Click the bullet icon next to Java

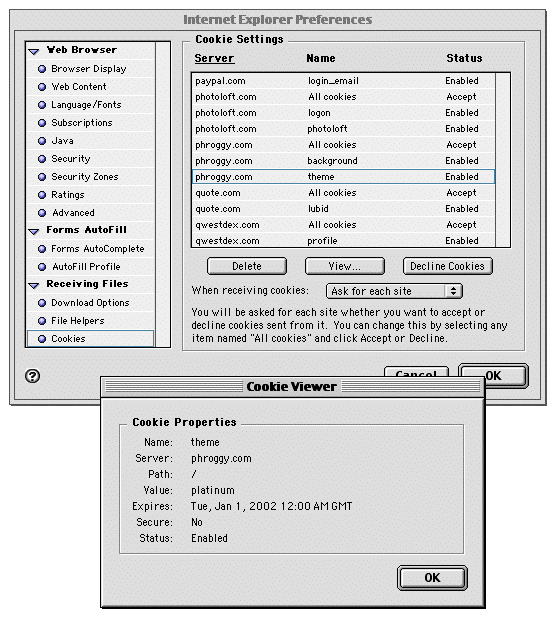42,141
